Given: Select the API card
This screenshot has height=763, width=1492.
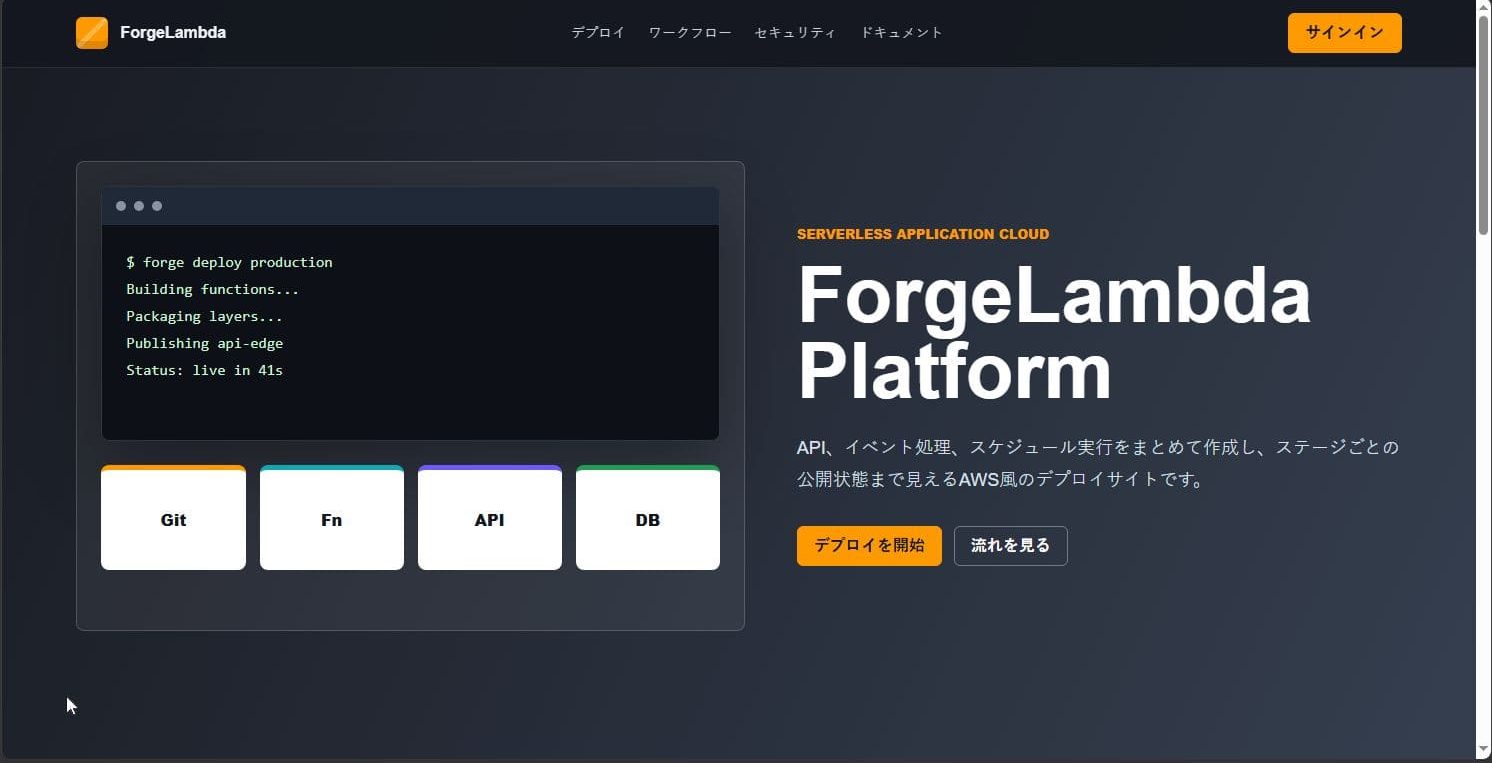Looking at the screenshot, I should coord(490,518).
